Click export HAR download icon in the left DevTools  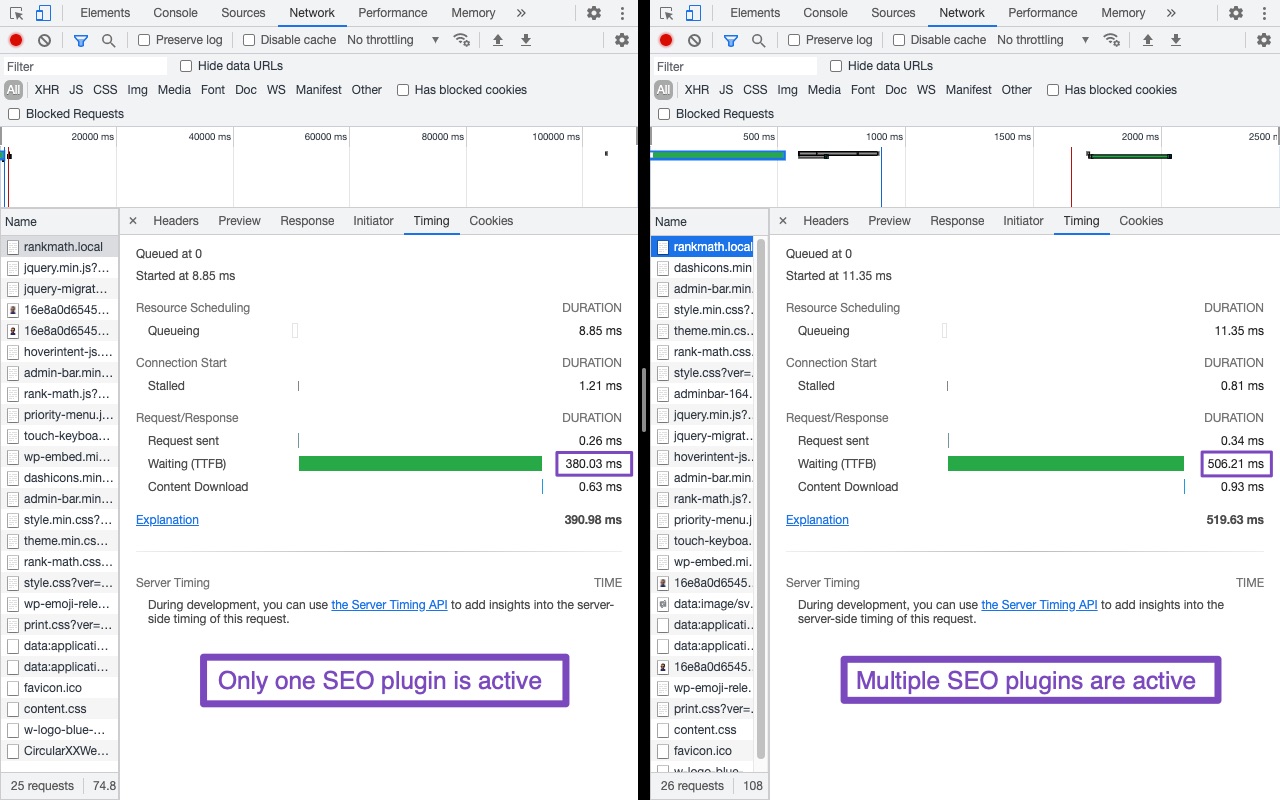tap(526, 40)
